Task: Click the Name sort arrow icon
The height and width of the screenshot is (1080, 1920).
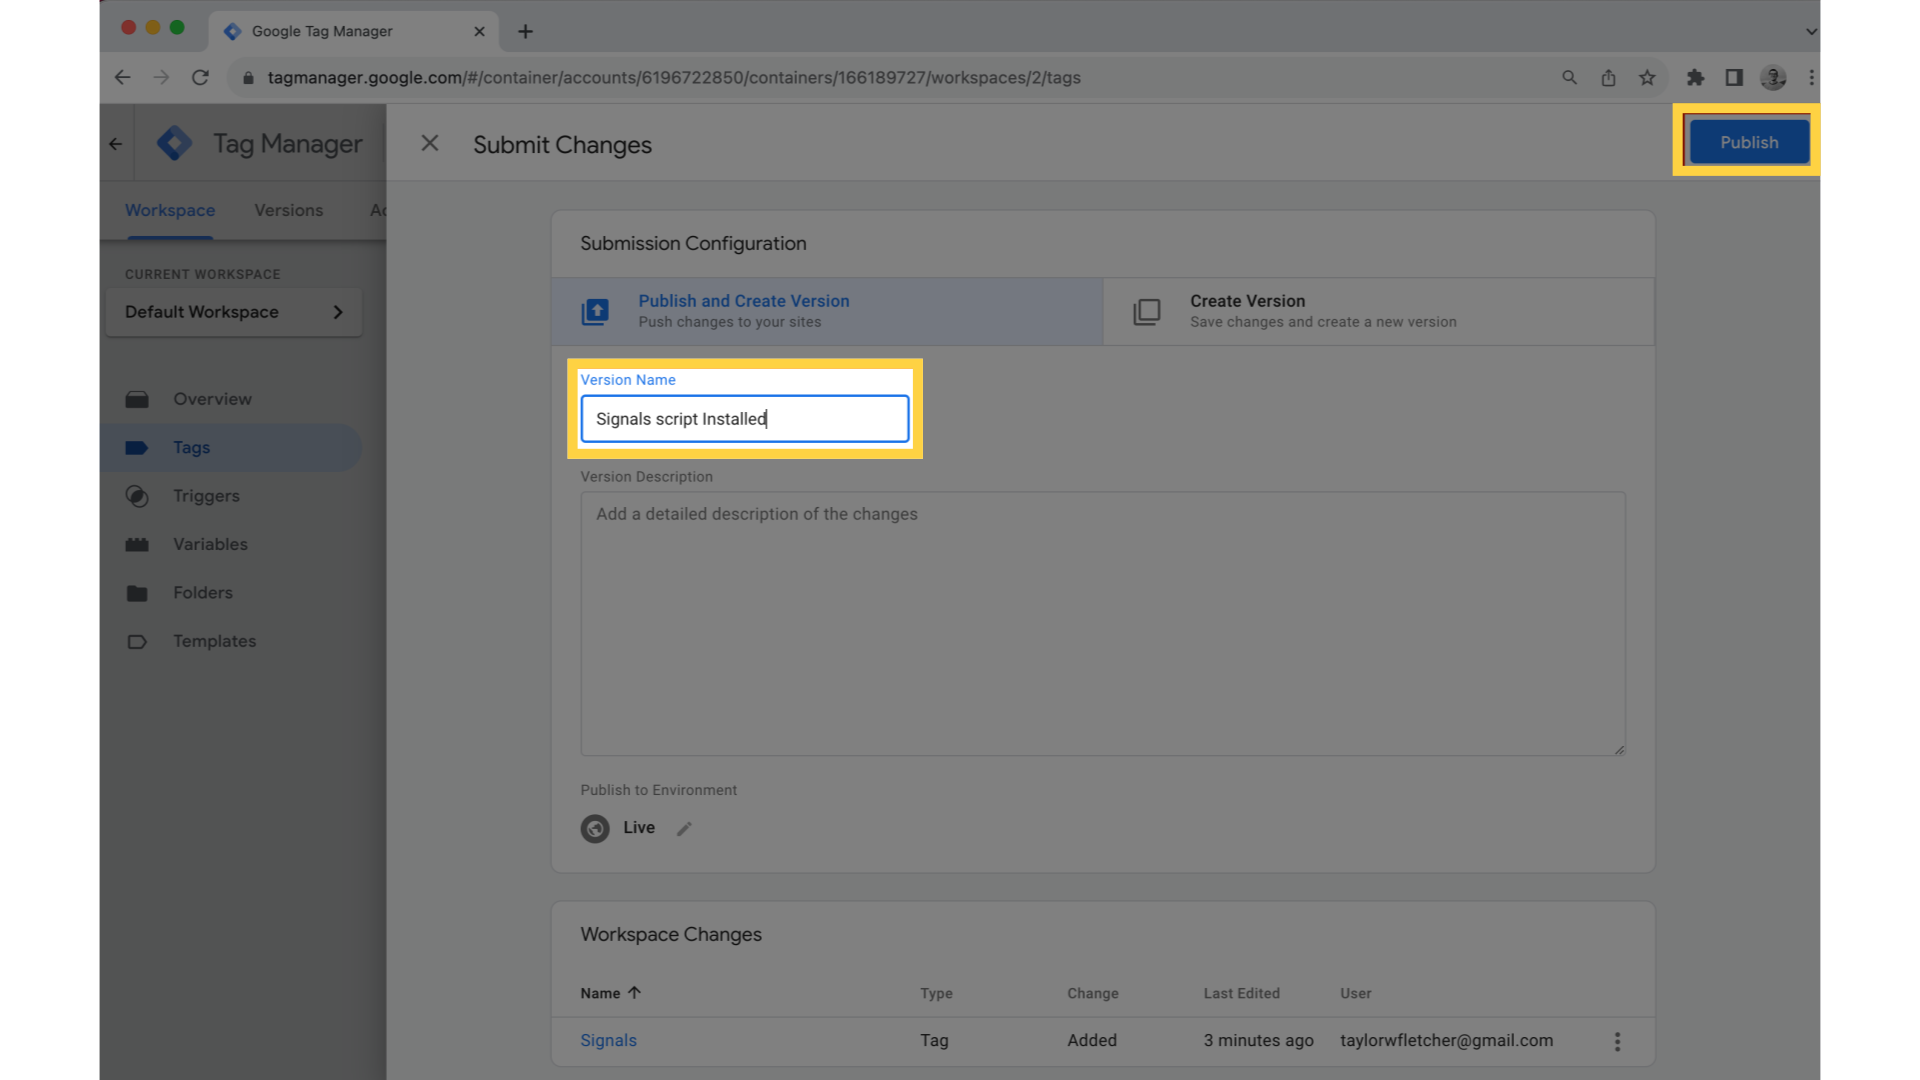Action: (634, 992)
